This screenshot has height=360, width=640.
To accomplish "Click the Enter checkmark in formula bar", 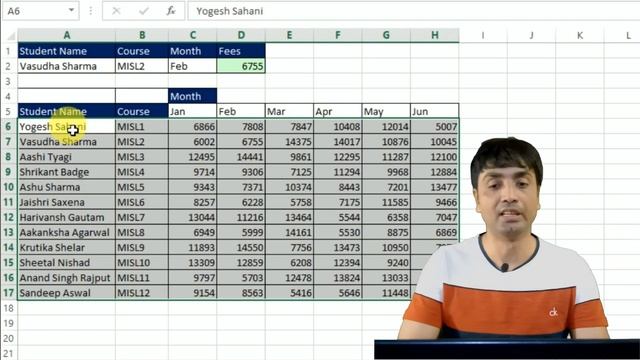I will [x=144, y=11].
